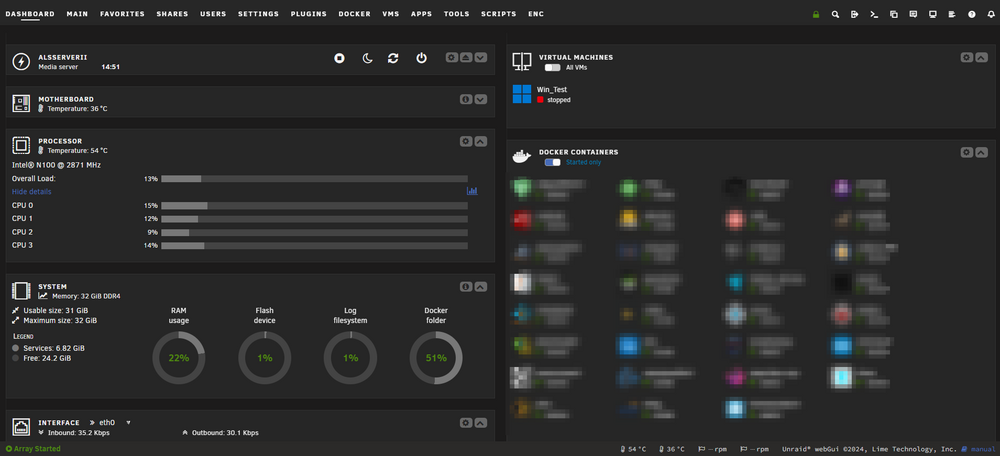The image size is (1000, 456).
Task: Switch to the VMs menu tab
Action: point(391,14)
